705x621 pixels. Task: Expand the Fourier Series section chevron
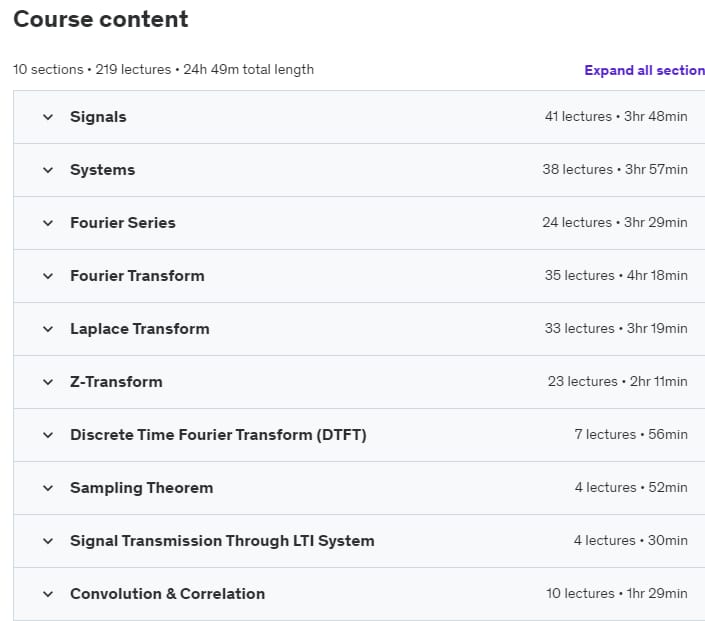(48, 223)
